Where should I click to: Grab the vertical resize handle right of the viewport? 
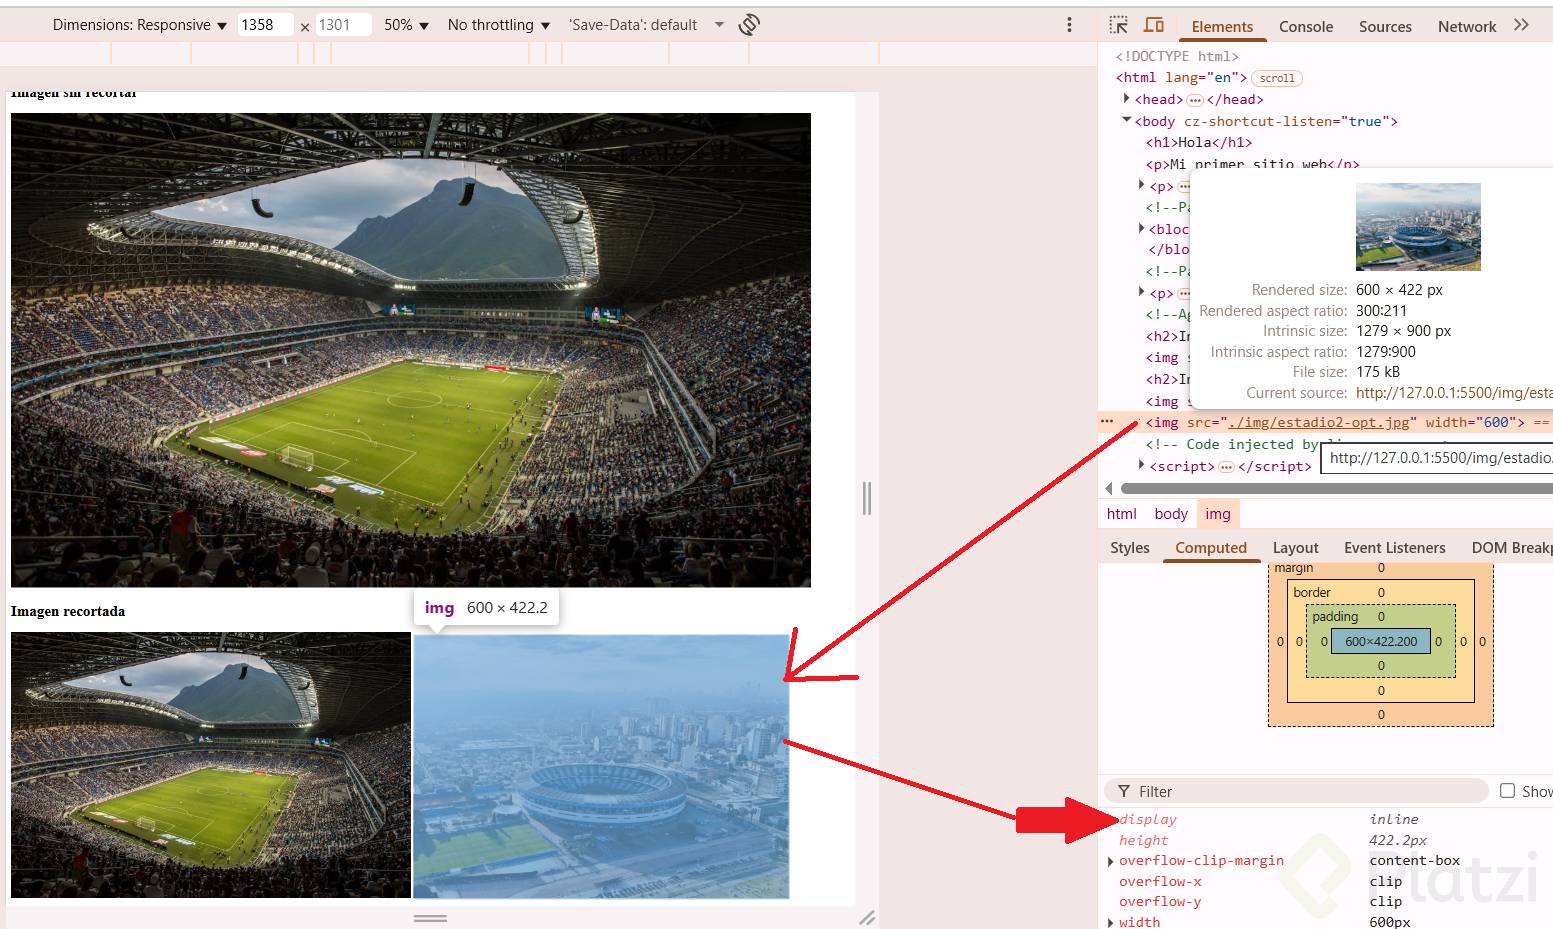point(867,498)
